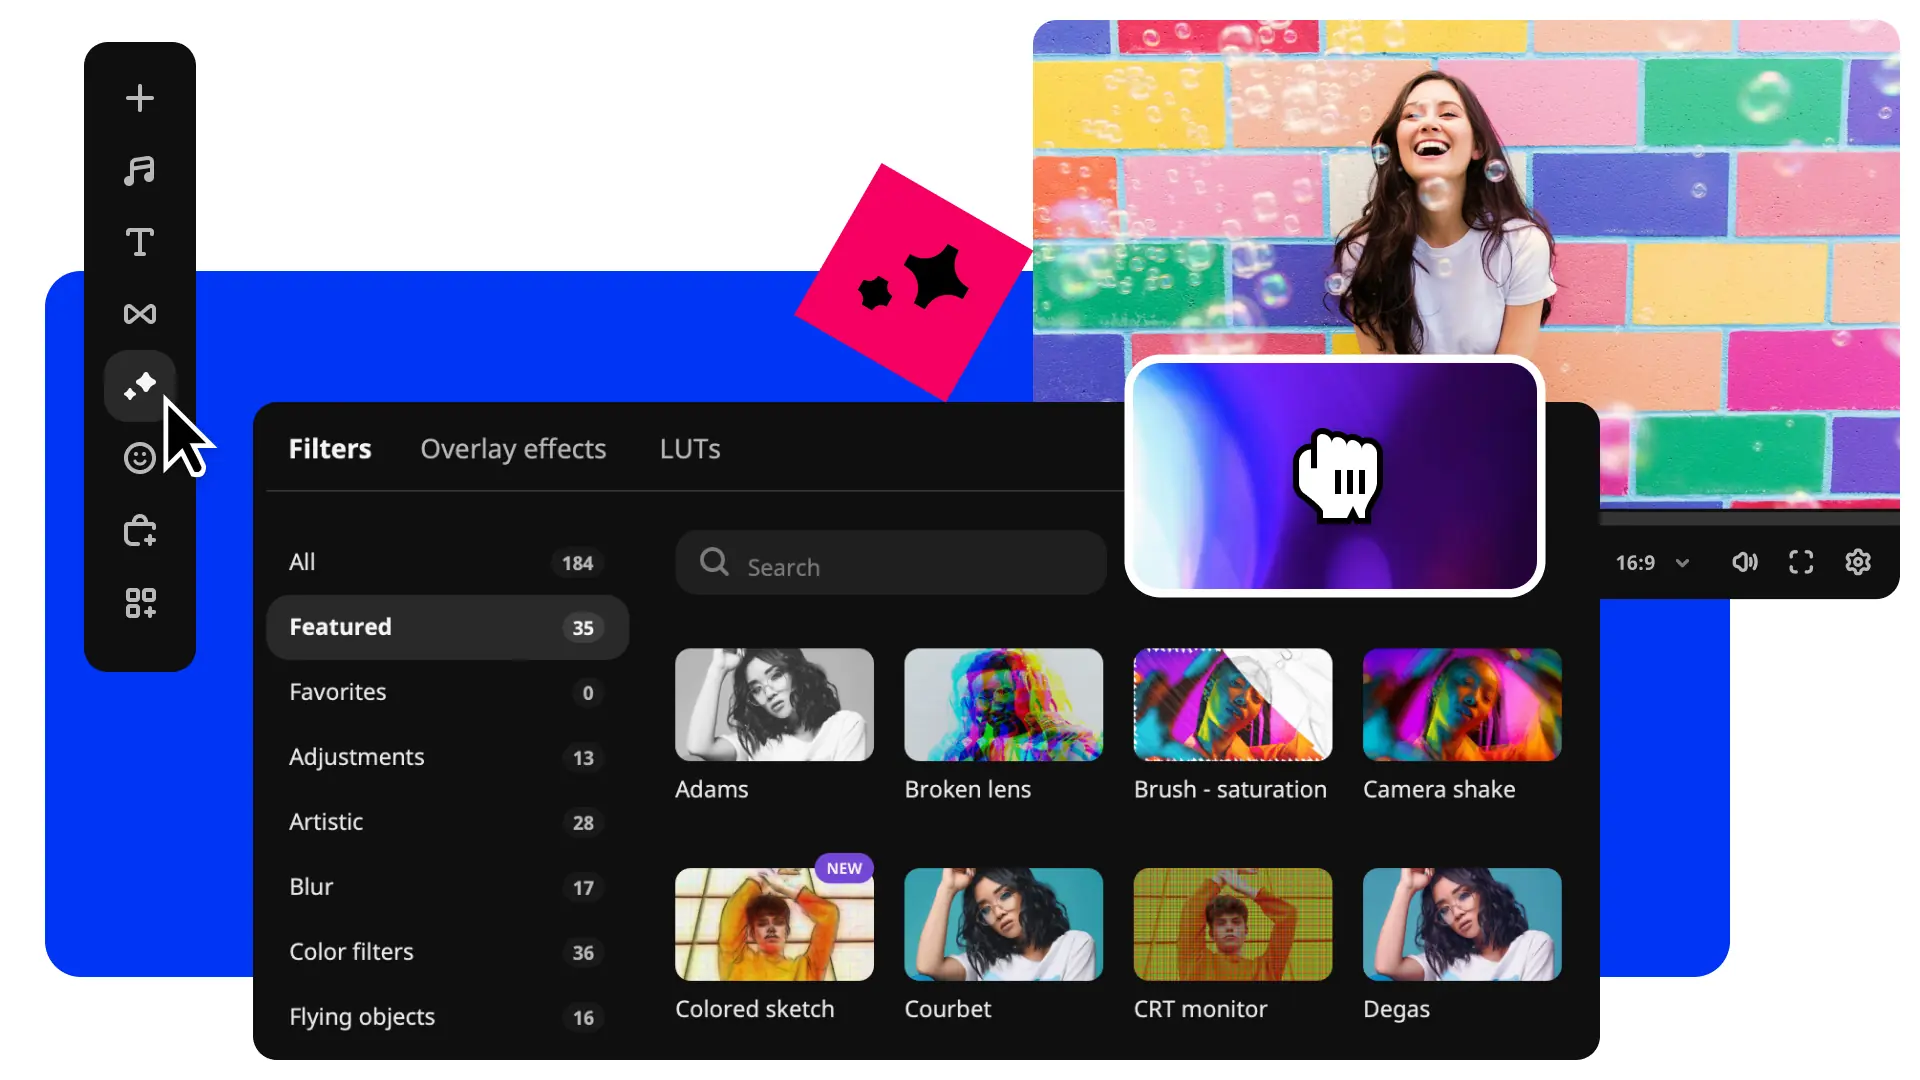1920x1080 pixels.
Task: Switch to the LUTs tab
Action: (690, 449)
